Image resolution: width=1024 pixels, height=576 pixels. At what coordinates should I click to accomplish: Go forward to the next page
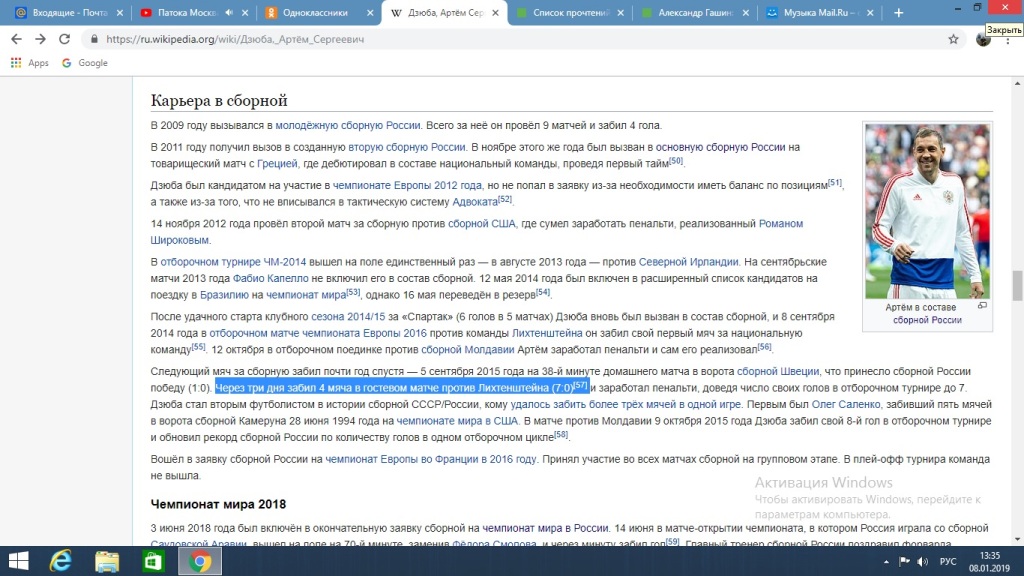click(40, 39)
